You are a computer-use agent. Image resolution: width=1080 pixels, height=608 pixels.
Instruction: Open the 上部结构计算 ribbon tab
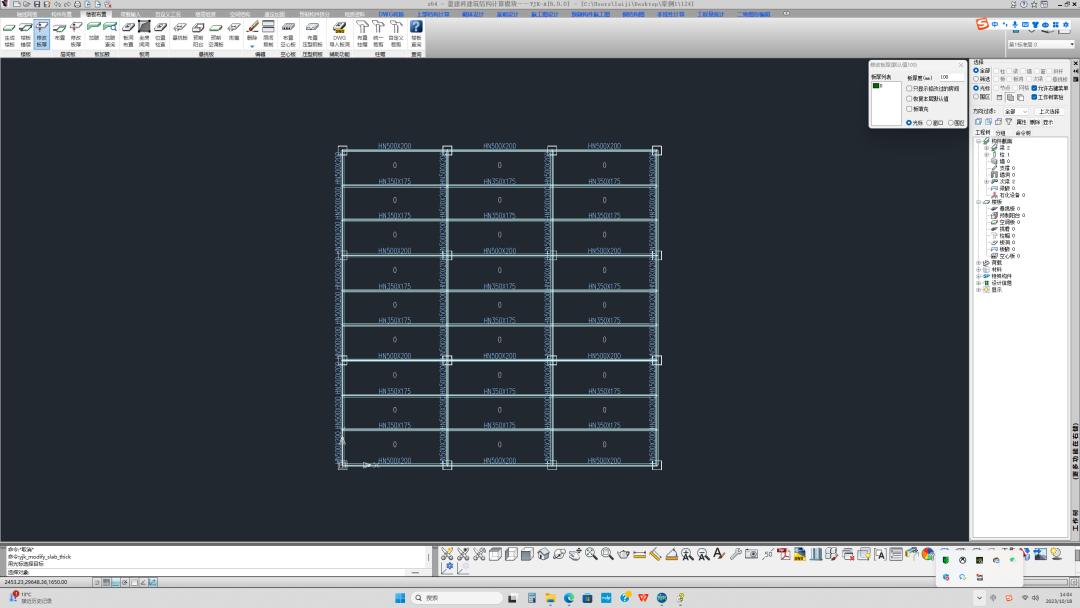coord(433,14)
